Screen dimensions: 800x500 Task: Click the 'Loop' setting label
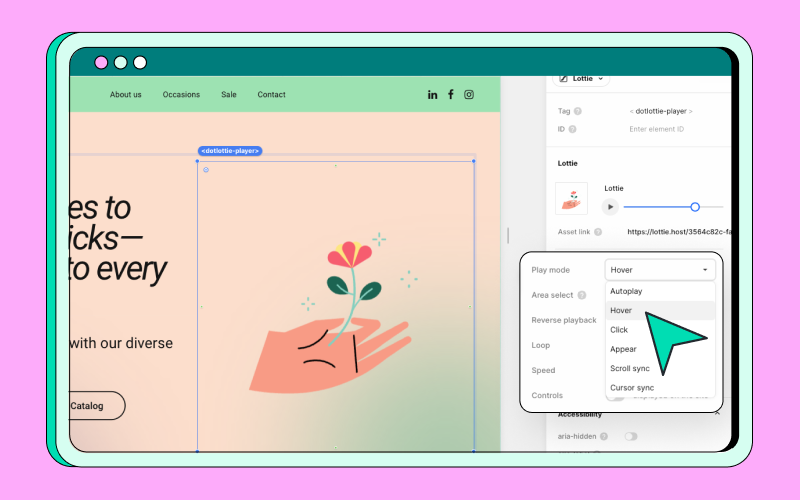tap(541, 345)
